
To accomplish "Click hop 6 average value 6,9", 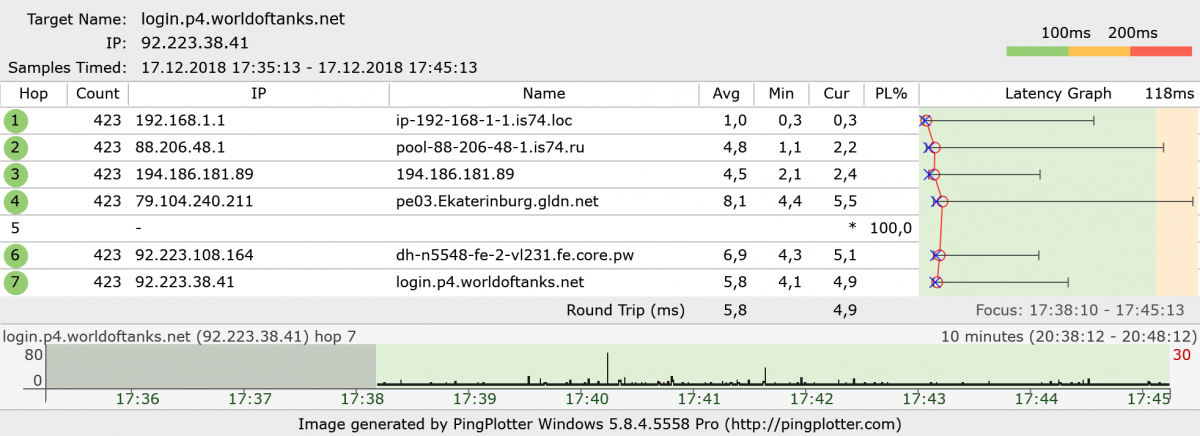I will [735, 255].
